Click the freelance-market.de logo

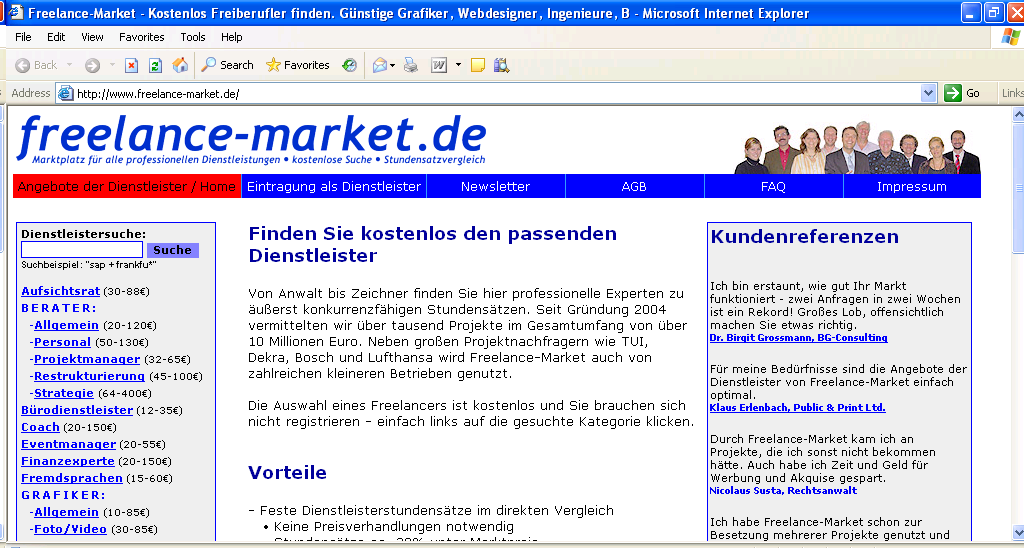click(x=251, y=139)
